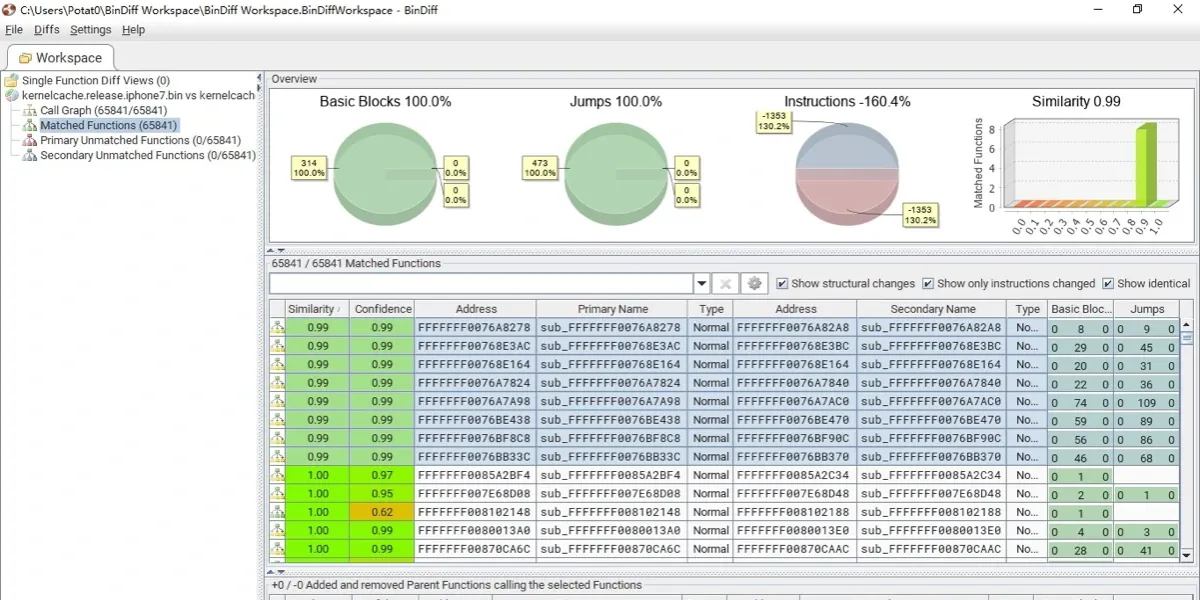This screenshot has width=1200, height=600.
Task: Click the Single Function Diff Views folder icon
Action: click(x=11, y=81)
